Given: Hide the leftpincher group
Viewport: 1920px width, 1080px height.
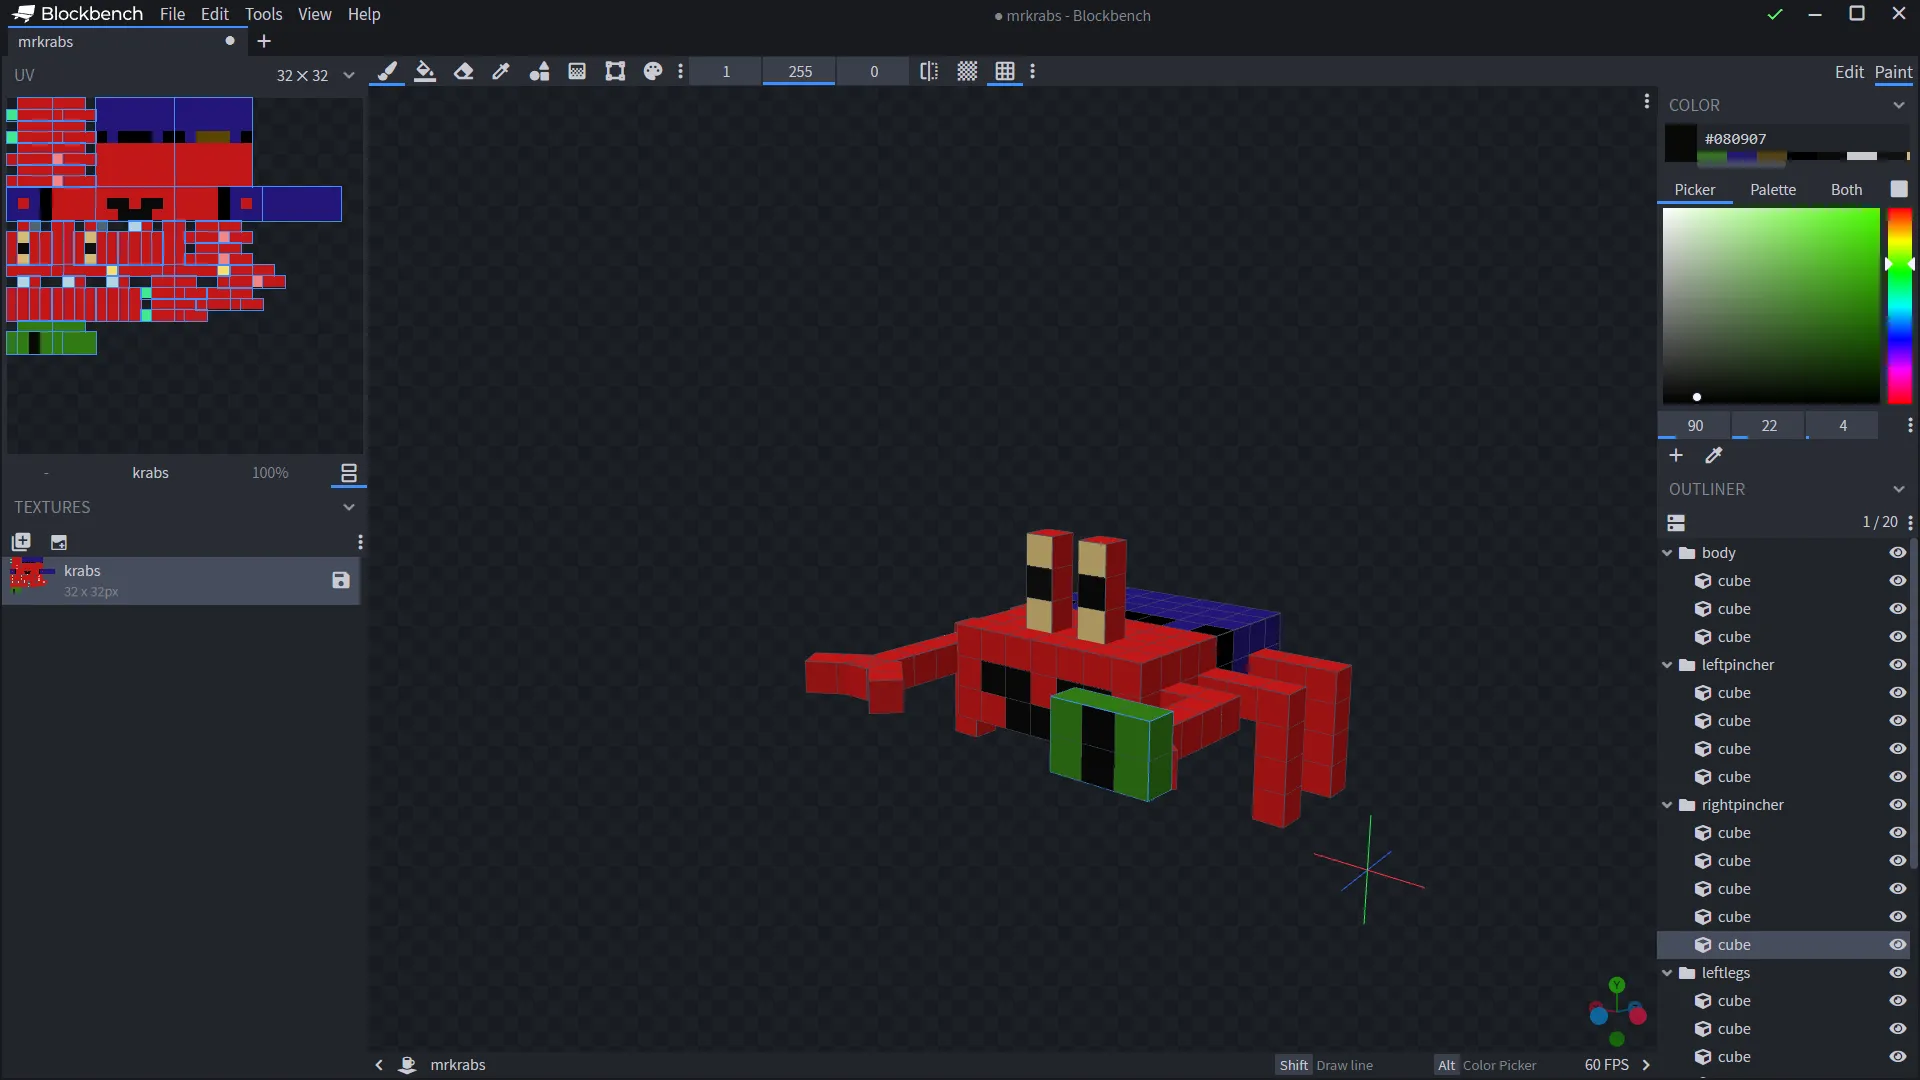Looking at the screenshot, I should click(1897, 665).
